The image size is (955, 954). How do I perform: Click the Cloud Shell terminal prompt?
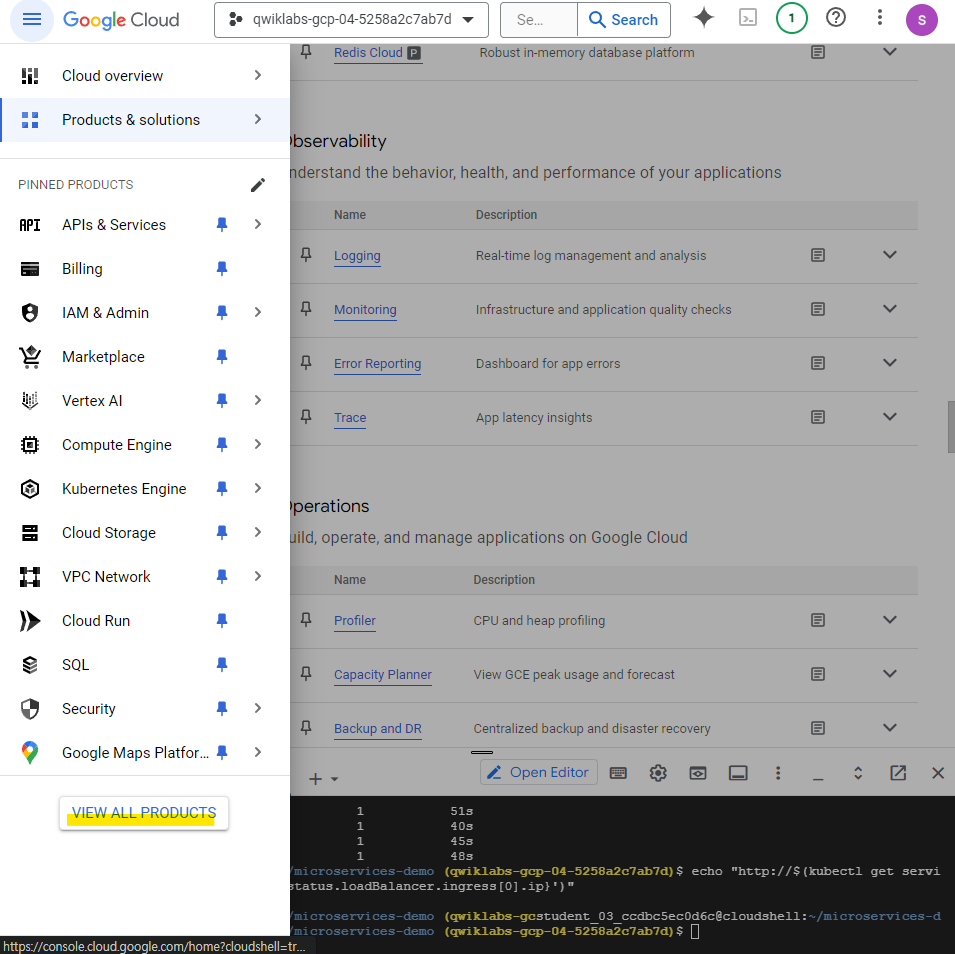(x=694, y=931)
